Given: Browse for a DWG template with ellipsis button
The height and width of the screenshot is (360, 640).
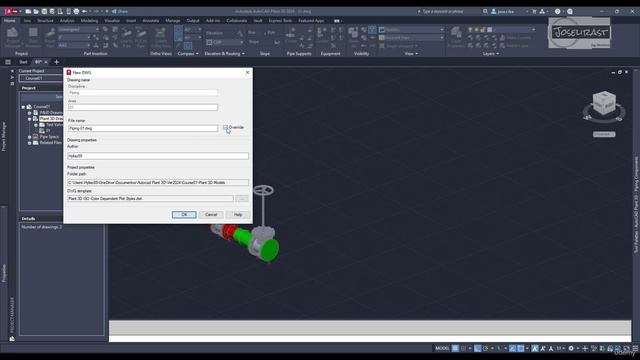Looking at the screenshot, I should (242, 198).
